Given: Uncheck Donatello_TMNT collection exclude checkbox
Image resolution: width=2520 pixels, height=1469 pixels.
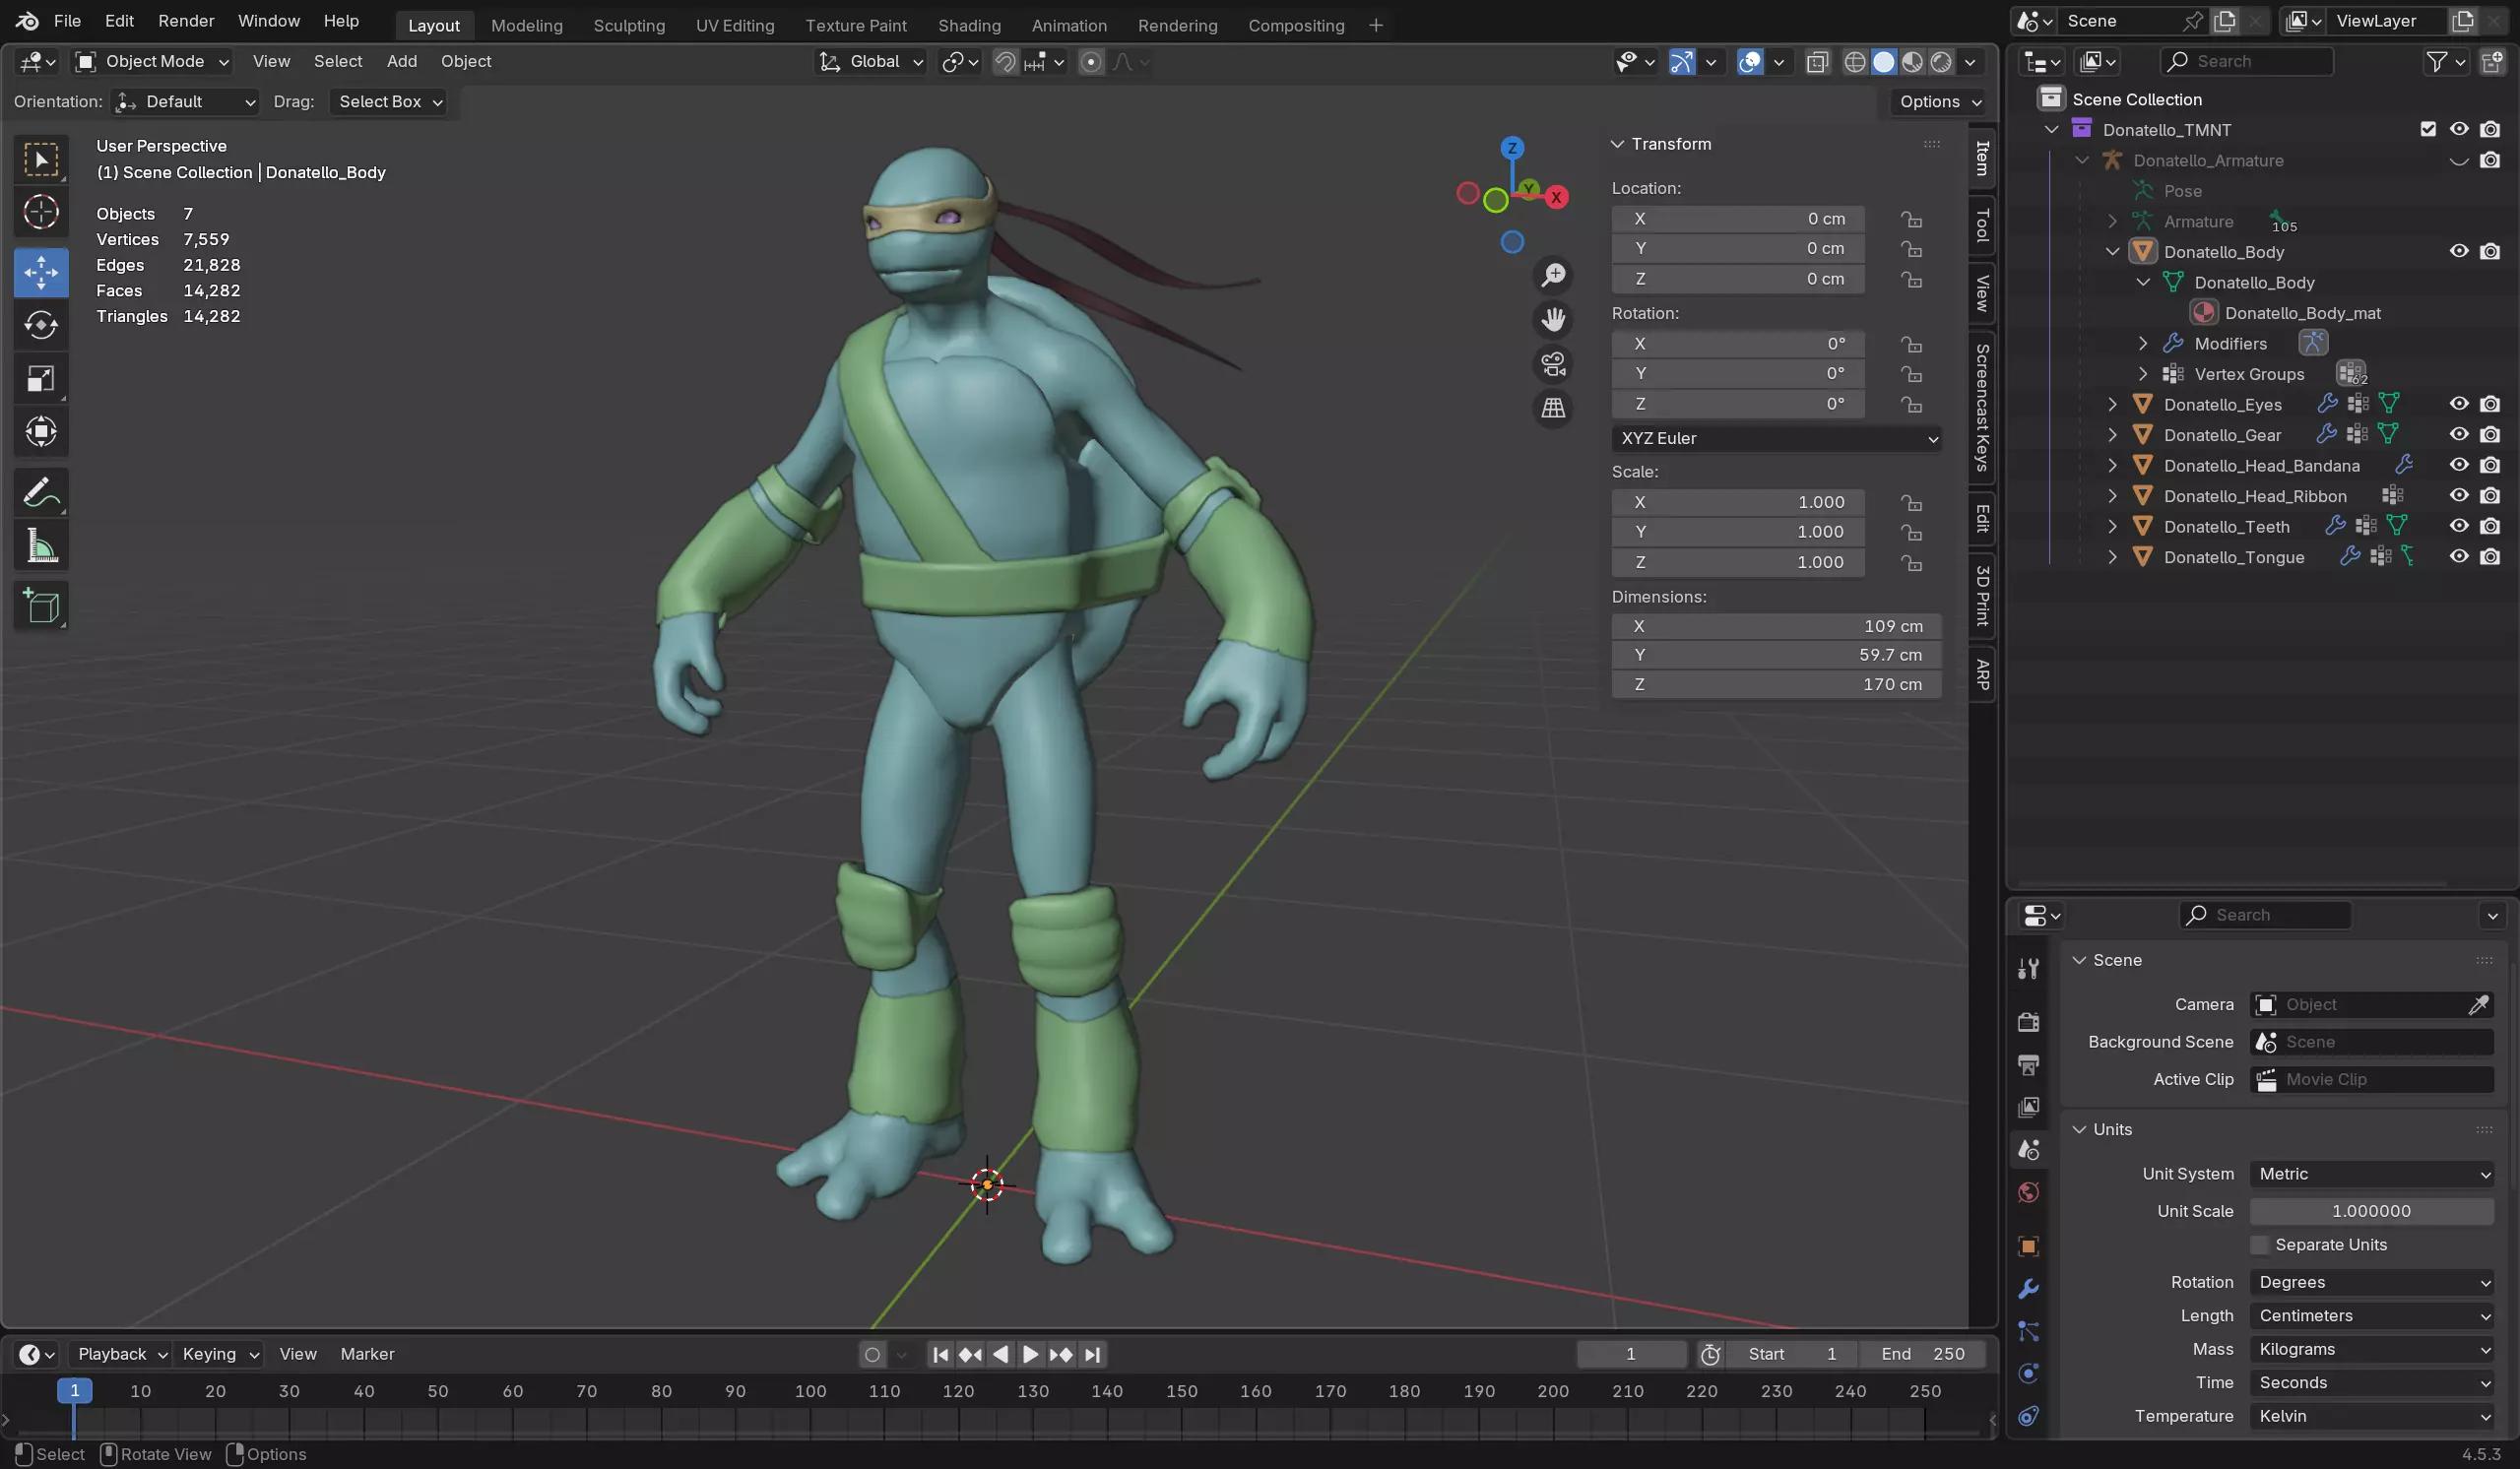Looking at the screenshot, I should pos(2428,129).
